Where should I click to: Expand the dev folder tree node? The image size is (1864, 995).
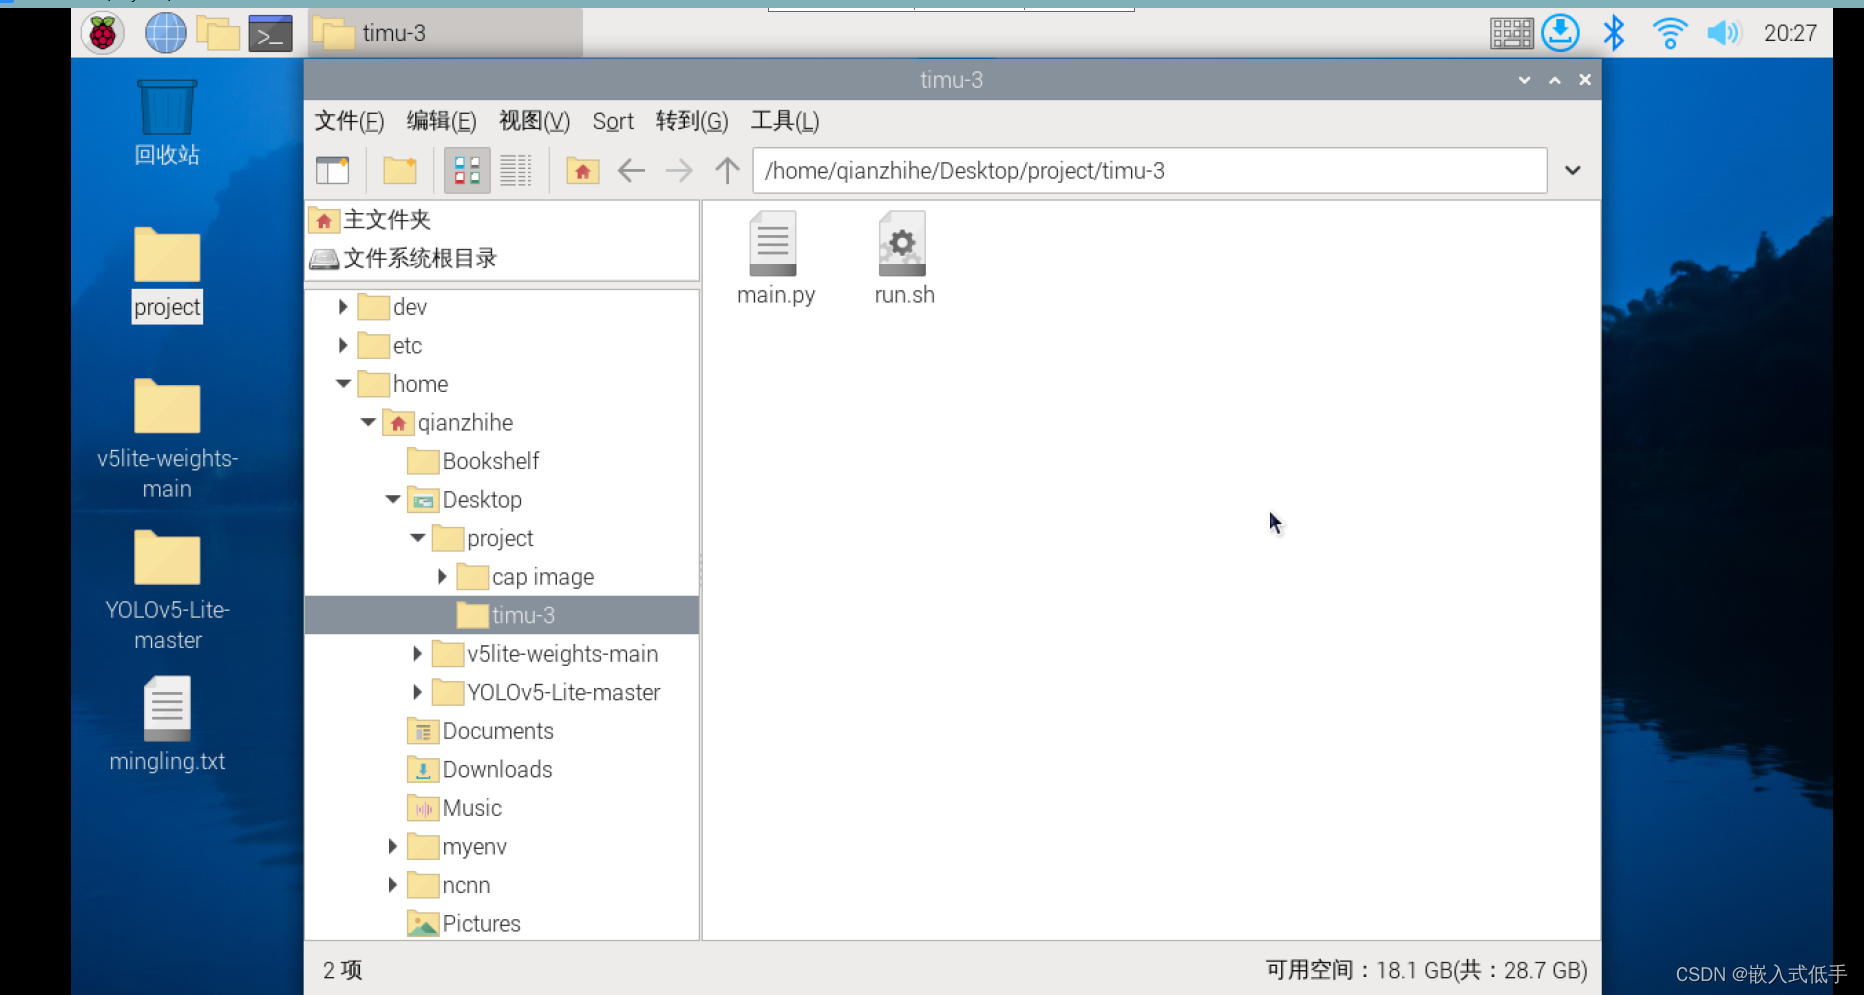pos(343,306)
